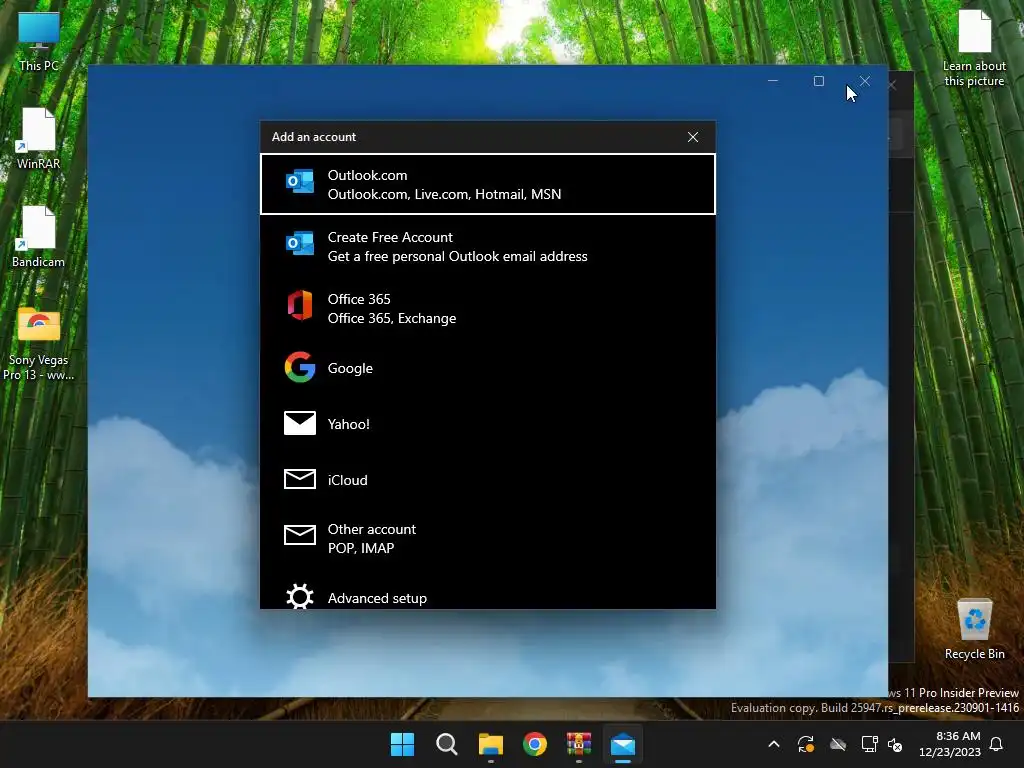Choose Create Free Account option

click(488, 246)
